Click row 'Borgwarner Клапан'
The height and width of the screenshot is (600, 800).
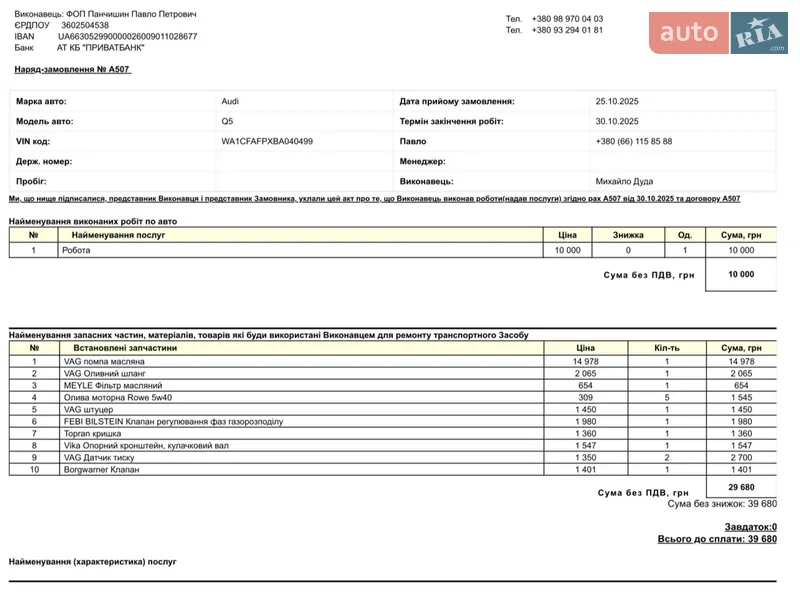tap(393, 469)
